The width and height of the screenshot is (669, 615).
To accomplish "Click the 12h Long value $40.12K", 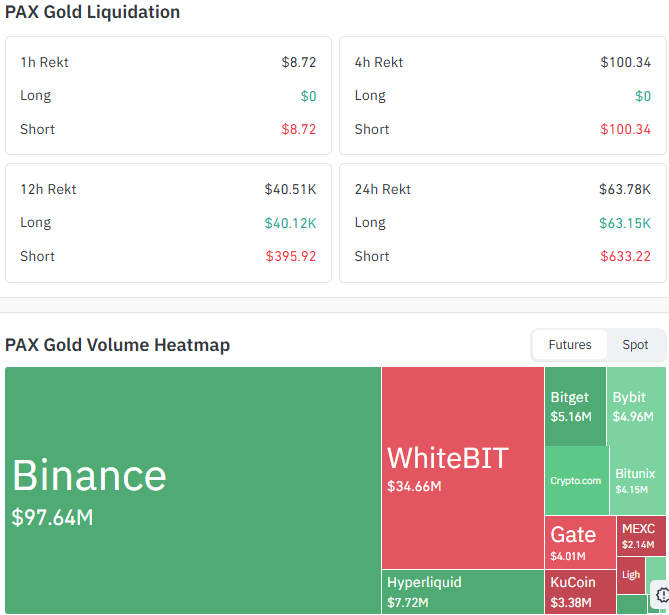I will [291, 223].
